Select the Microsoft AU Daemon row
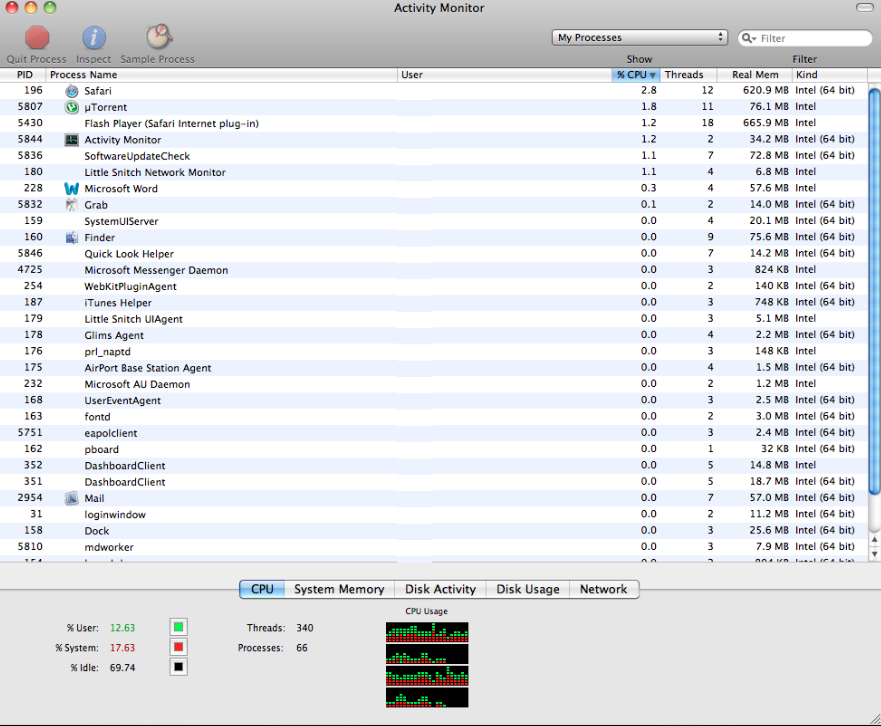Image resolution: width=881 pixels, height=726 pixels. click(433, 384)
